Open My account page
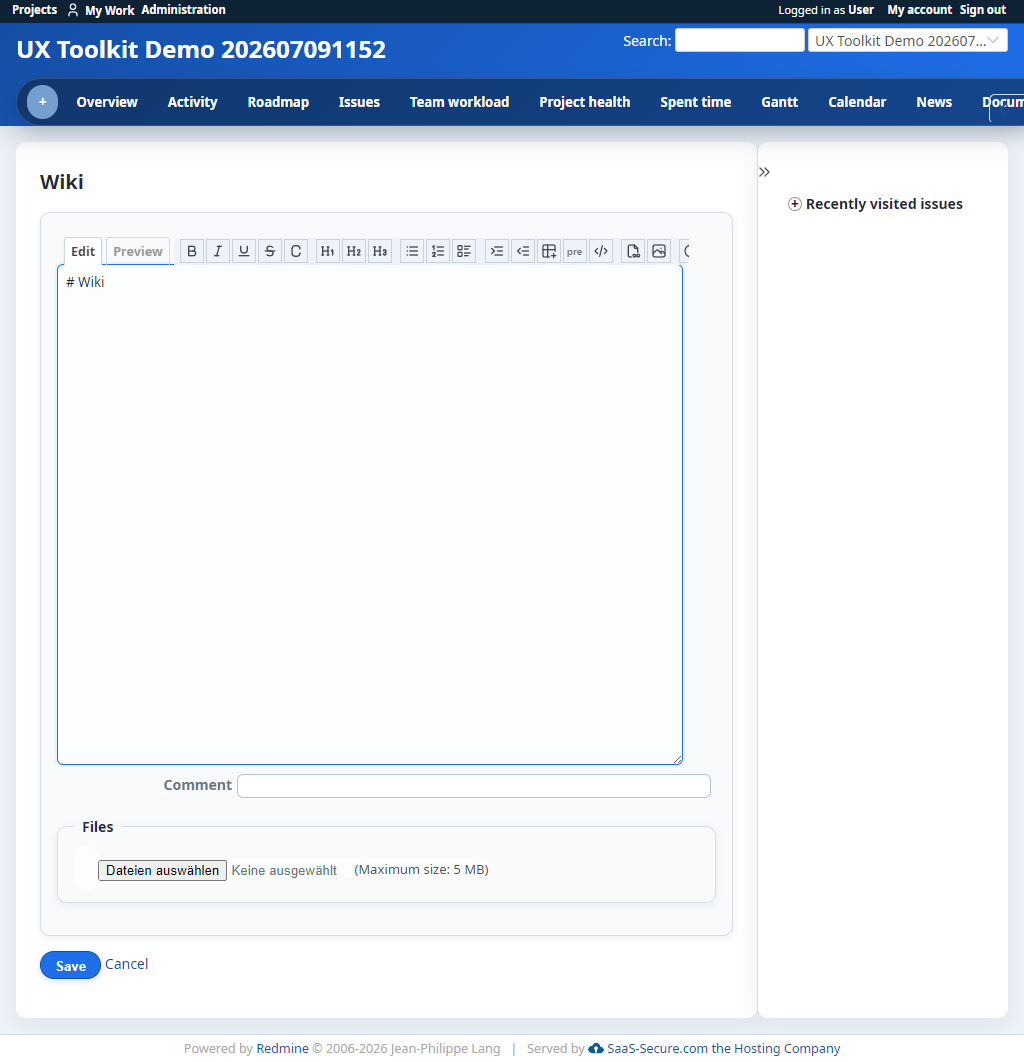Image resolution: width=1024 pixels, height=1062 pixels. (x=919, y=10)
